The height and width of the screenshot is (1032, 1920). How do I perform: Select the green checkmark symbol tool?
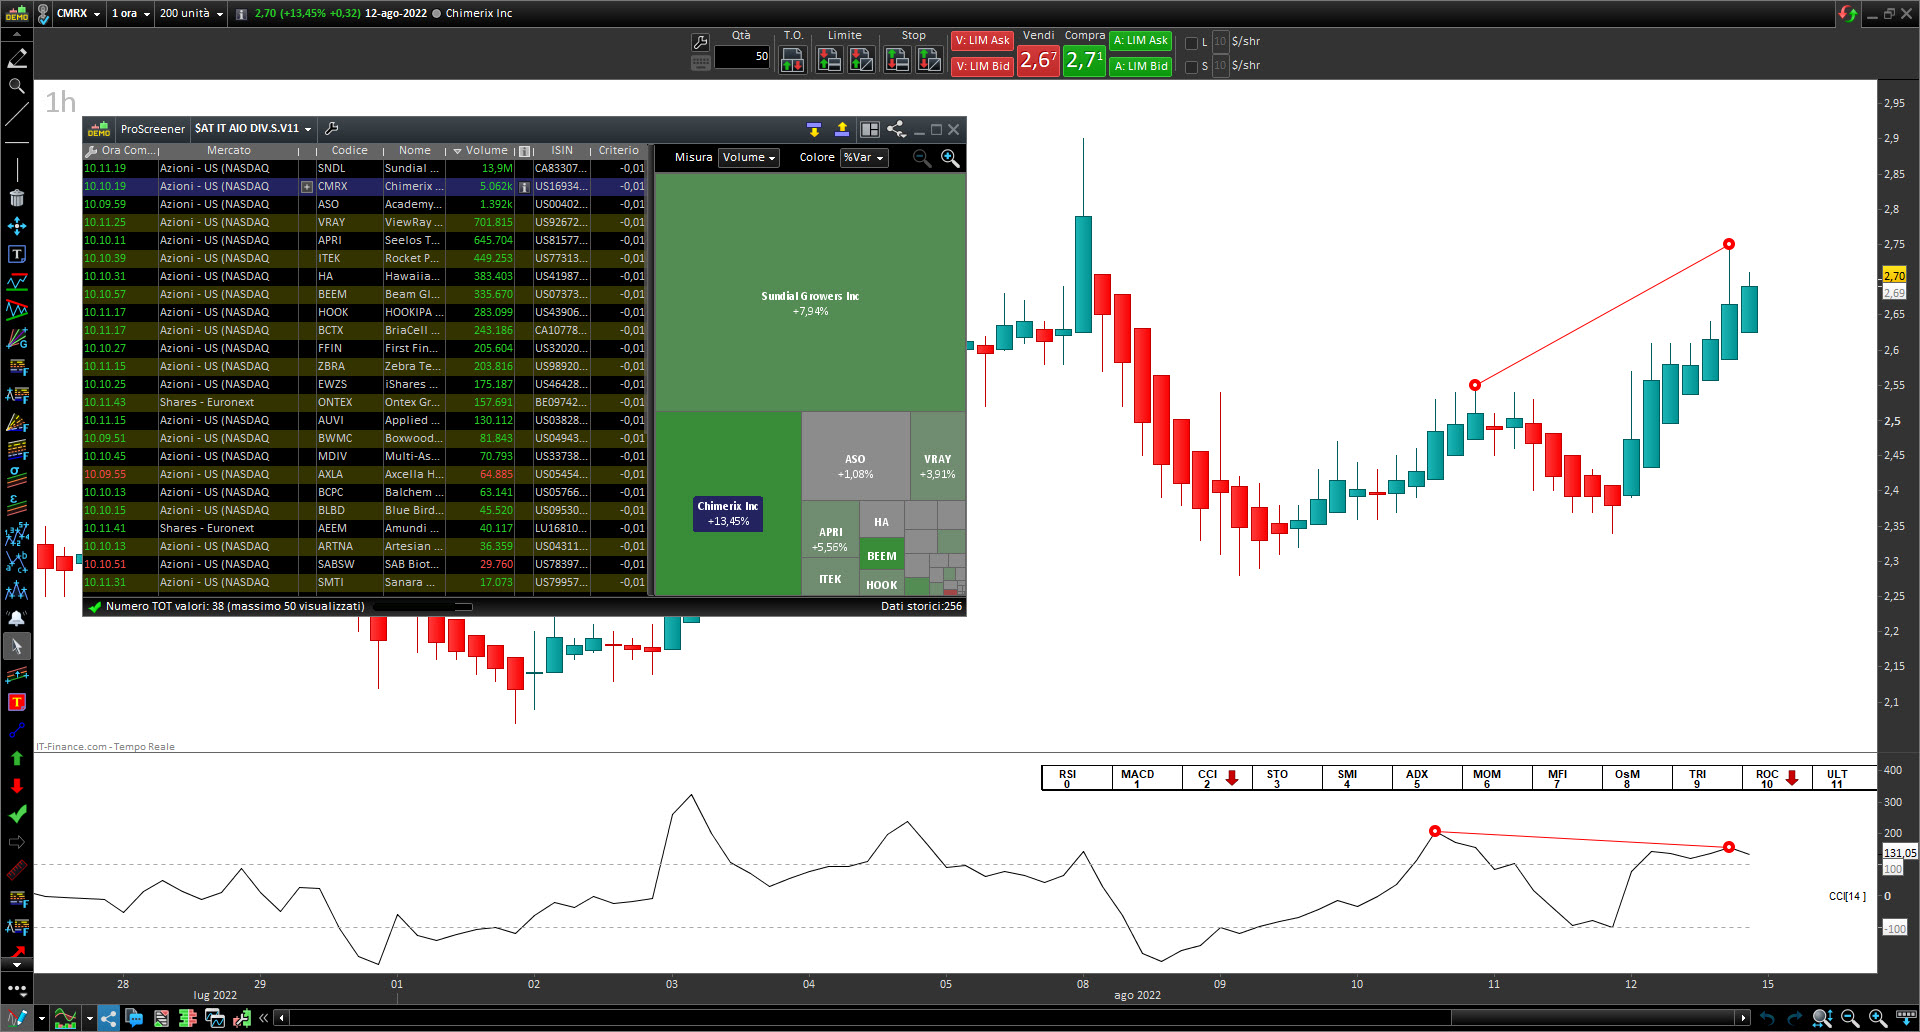(17, 814)
